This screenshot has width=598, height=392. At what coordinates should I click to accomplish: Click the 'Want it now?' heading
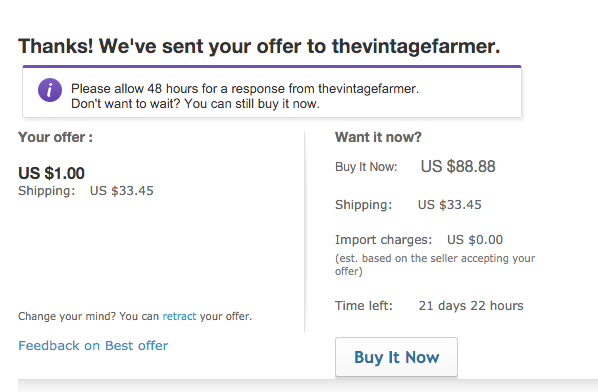[x=378, y=137]
